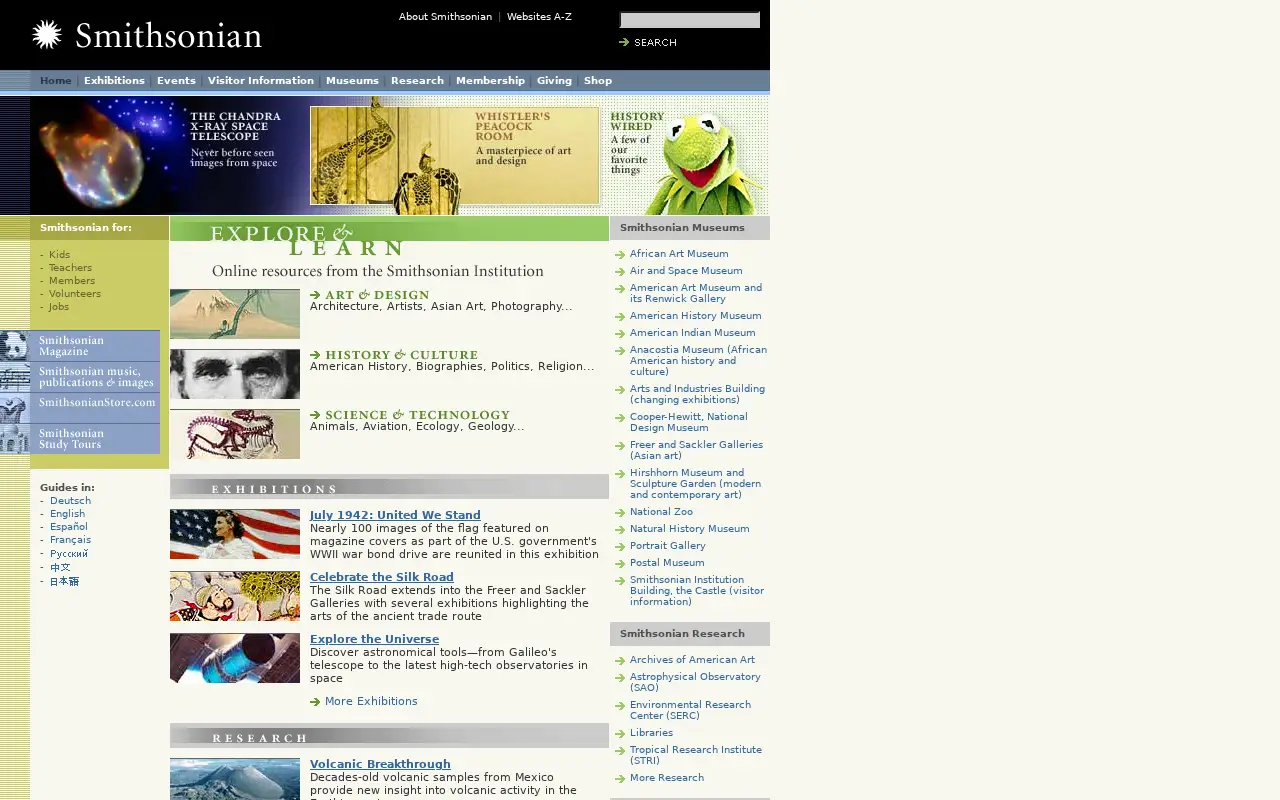
Task: Click the arrow bullet beside Libraries
Action: click(620, 734)
